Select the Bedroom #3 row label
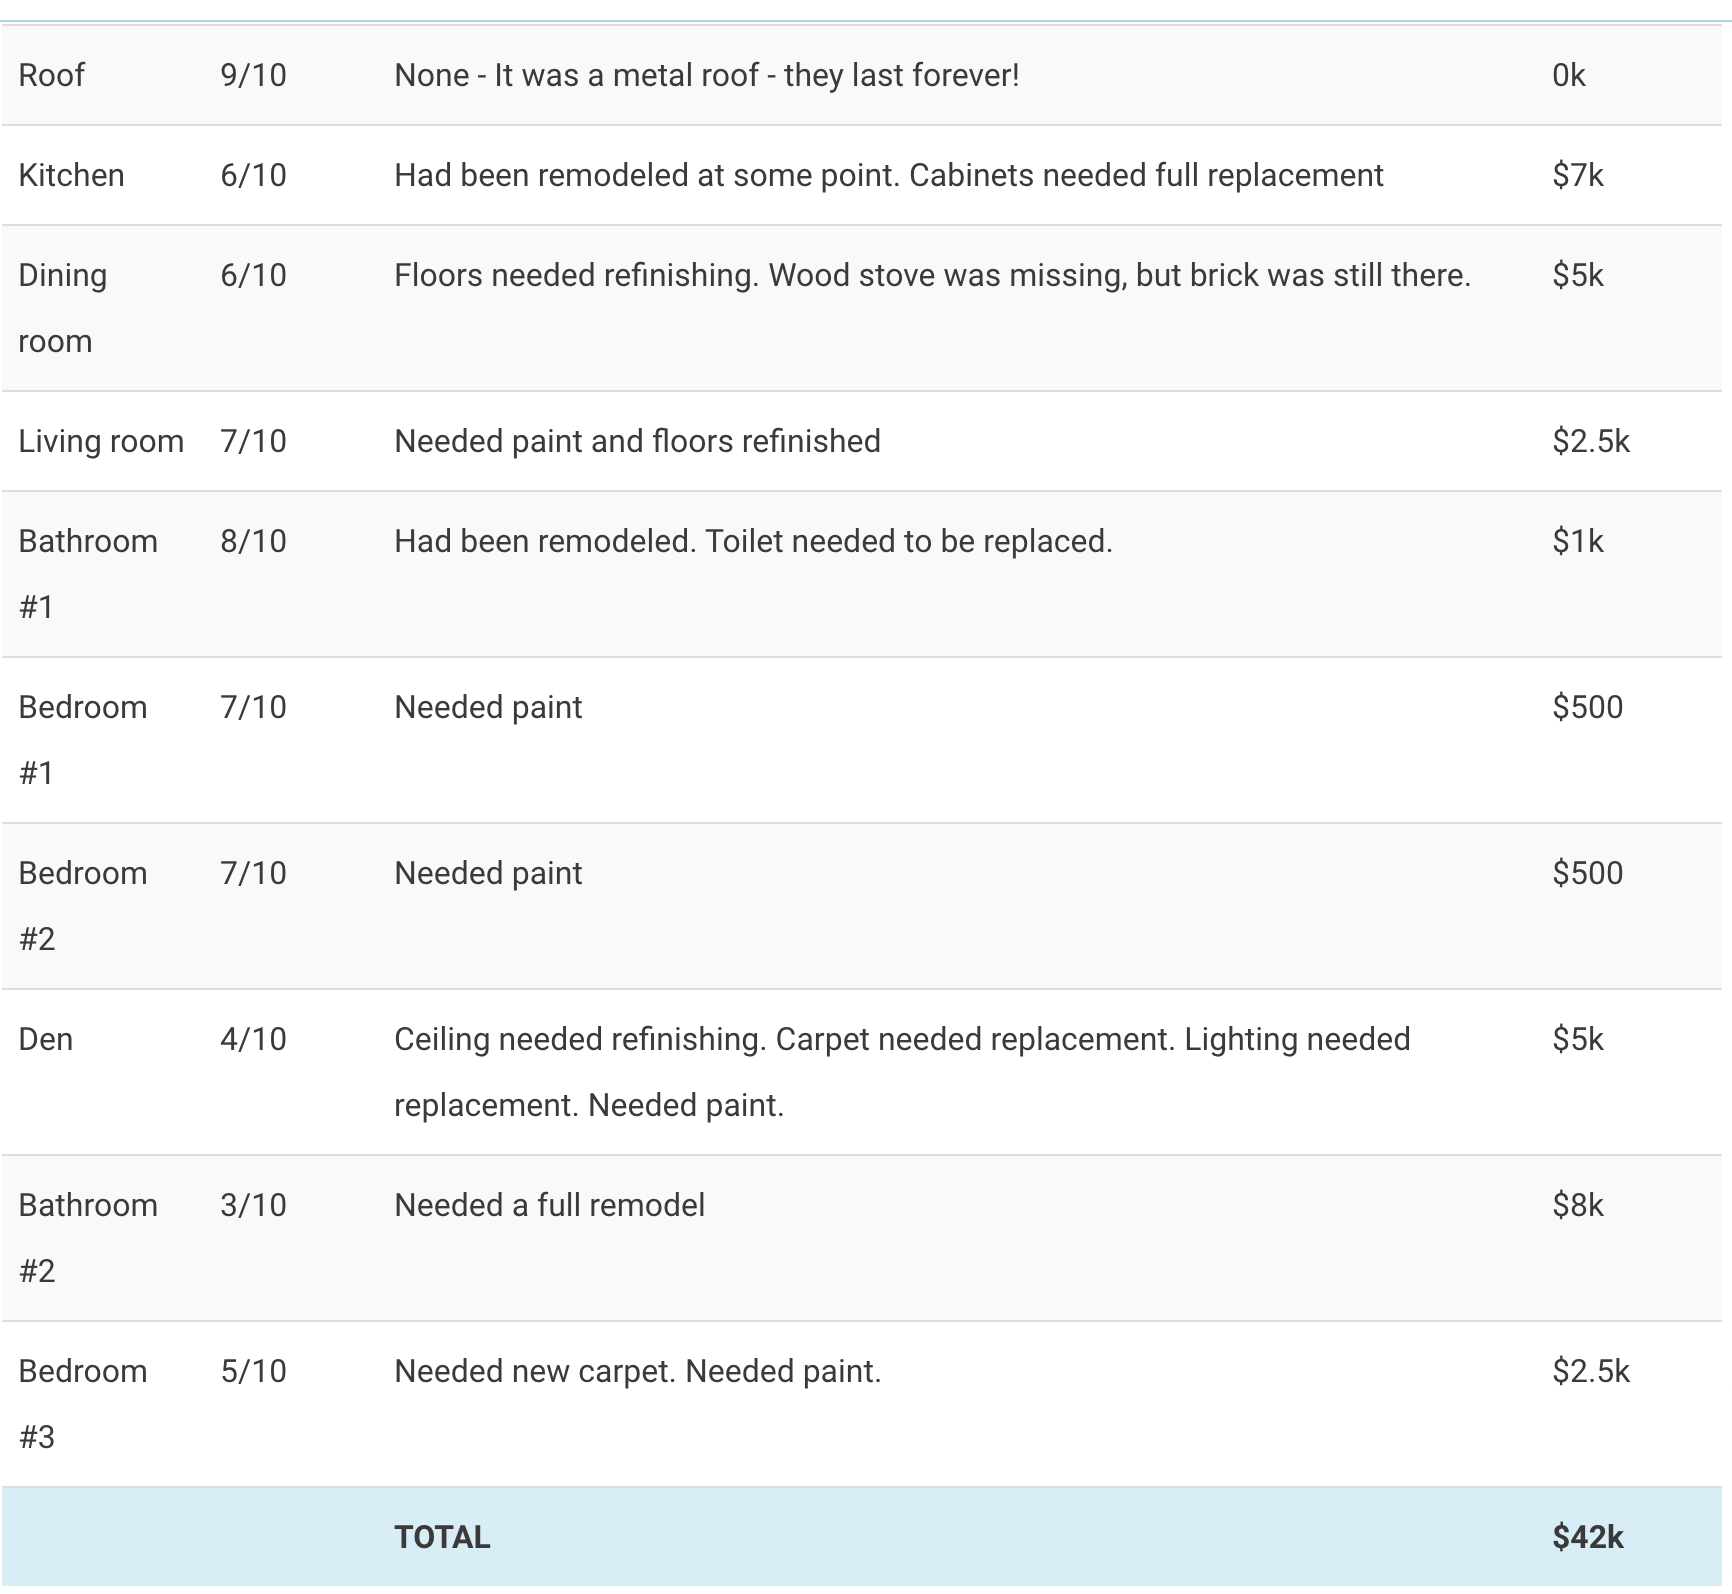1732x1594 pixels. (83, 1404)
